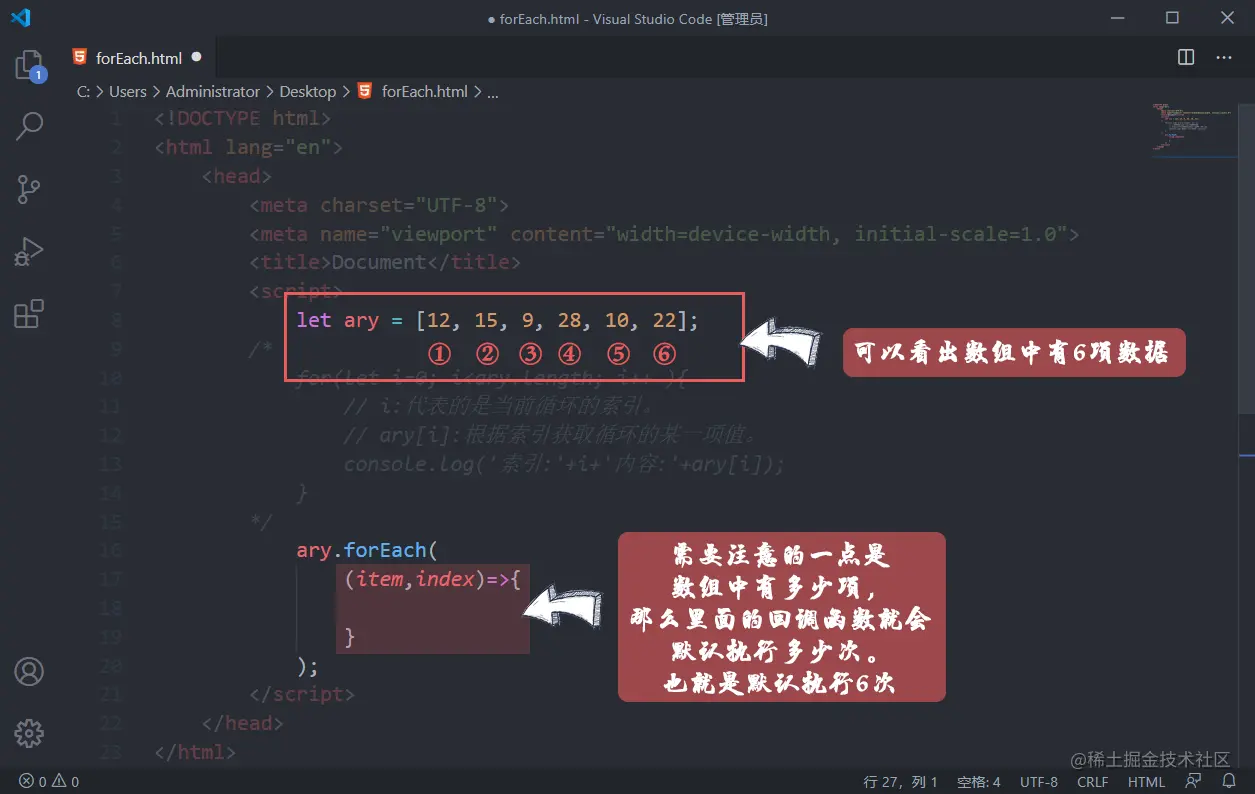Open the Manage gear menu

click(x=29, y=733)
